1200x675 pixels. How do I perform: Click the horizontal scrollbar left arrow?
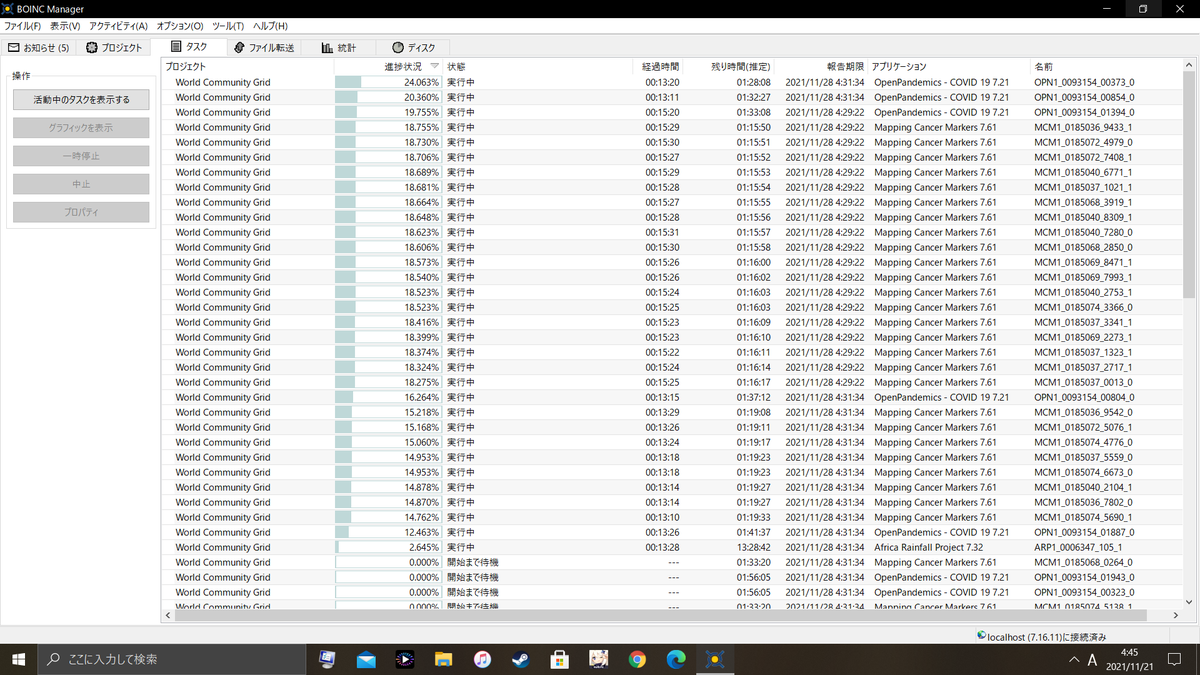tap(169, 617)
